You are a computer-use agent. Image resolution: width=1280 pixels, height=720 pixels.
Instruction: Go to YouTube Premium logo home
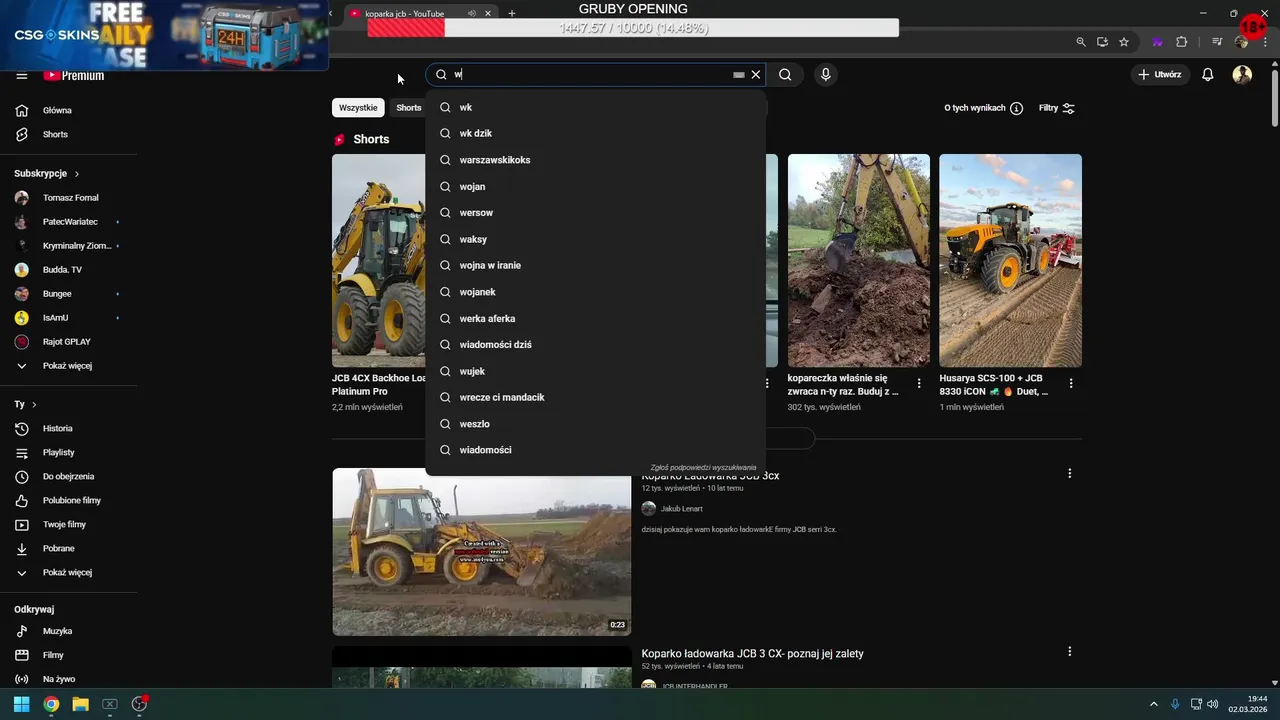click(73, 76)
